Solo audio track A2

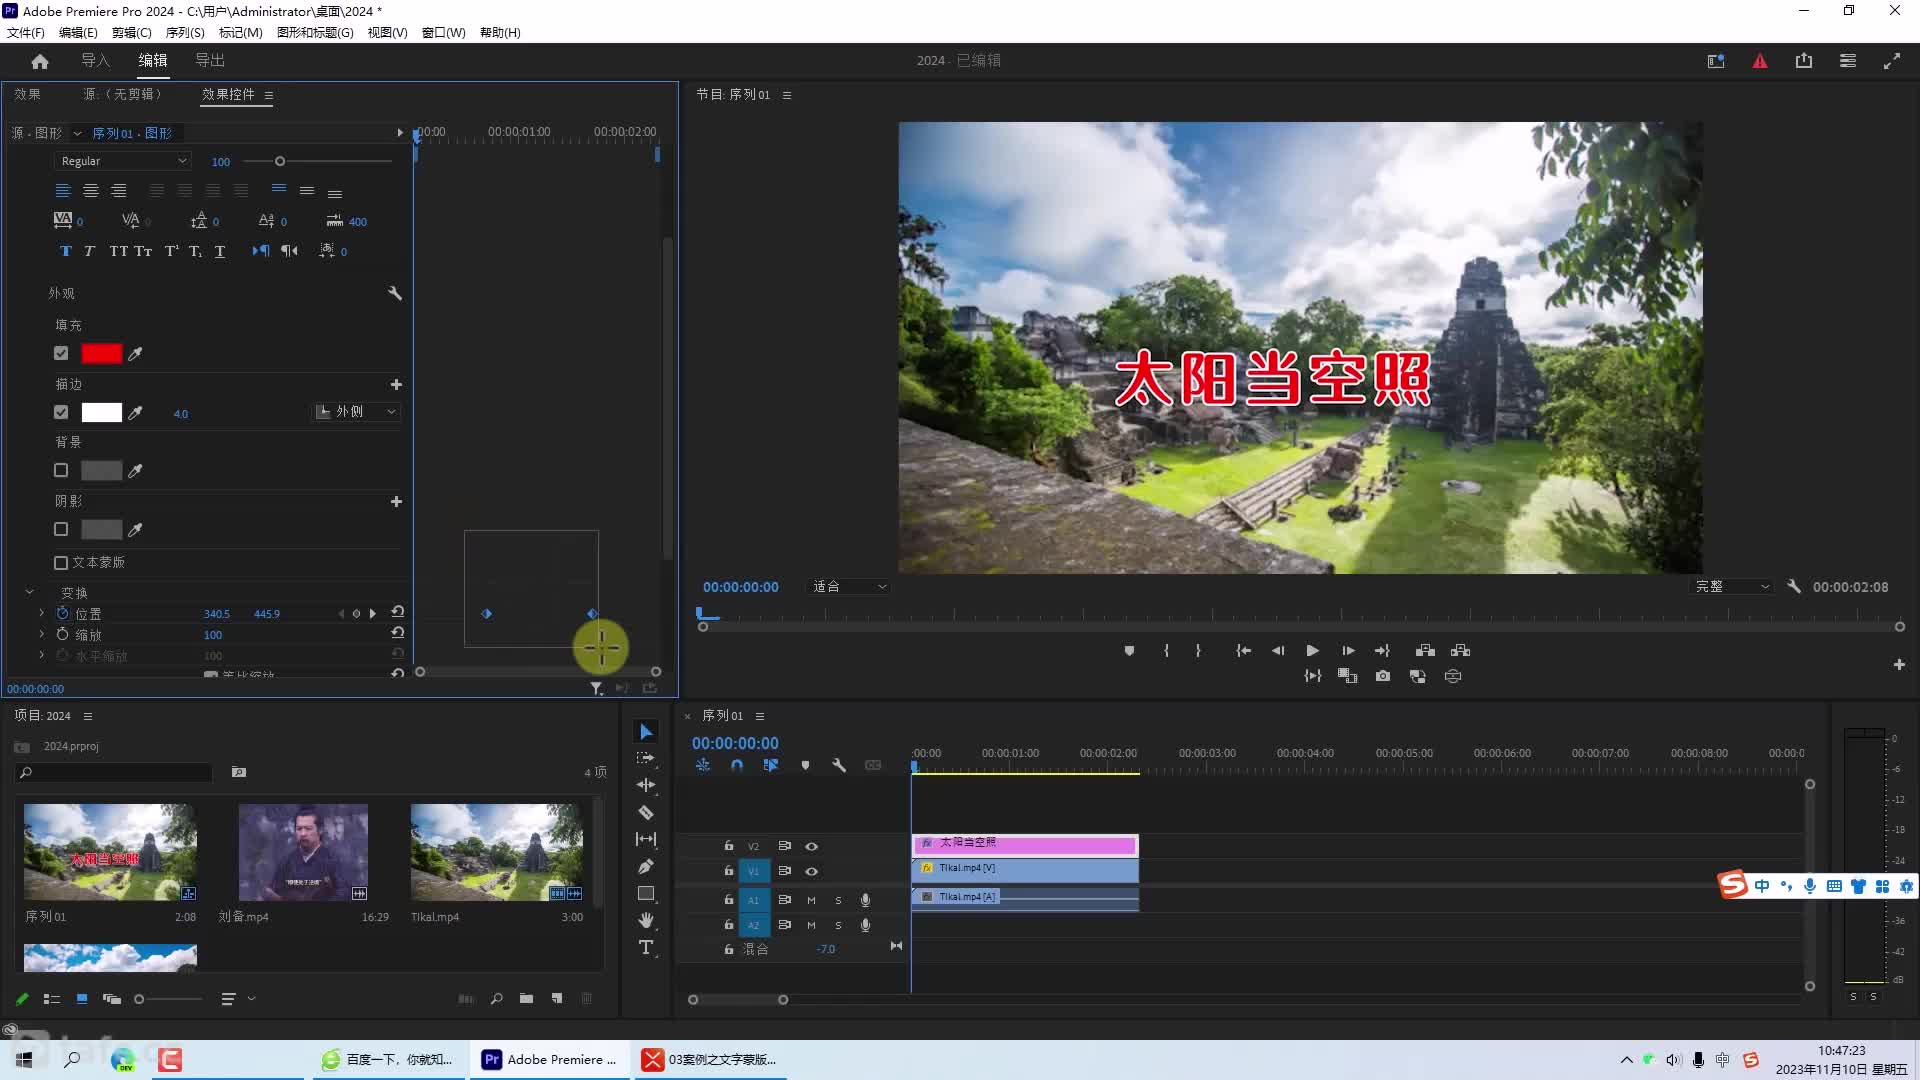(838, 925)
